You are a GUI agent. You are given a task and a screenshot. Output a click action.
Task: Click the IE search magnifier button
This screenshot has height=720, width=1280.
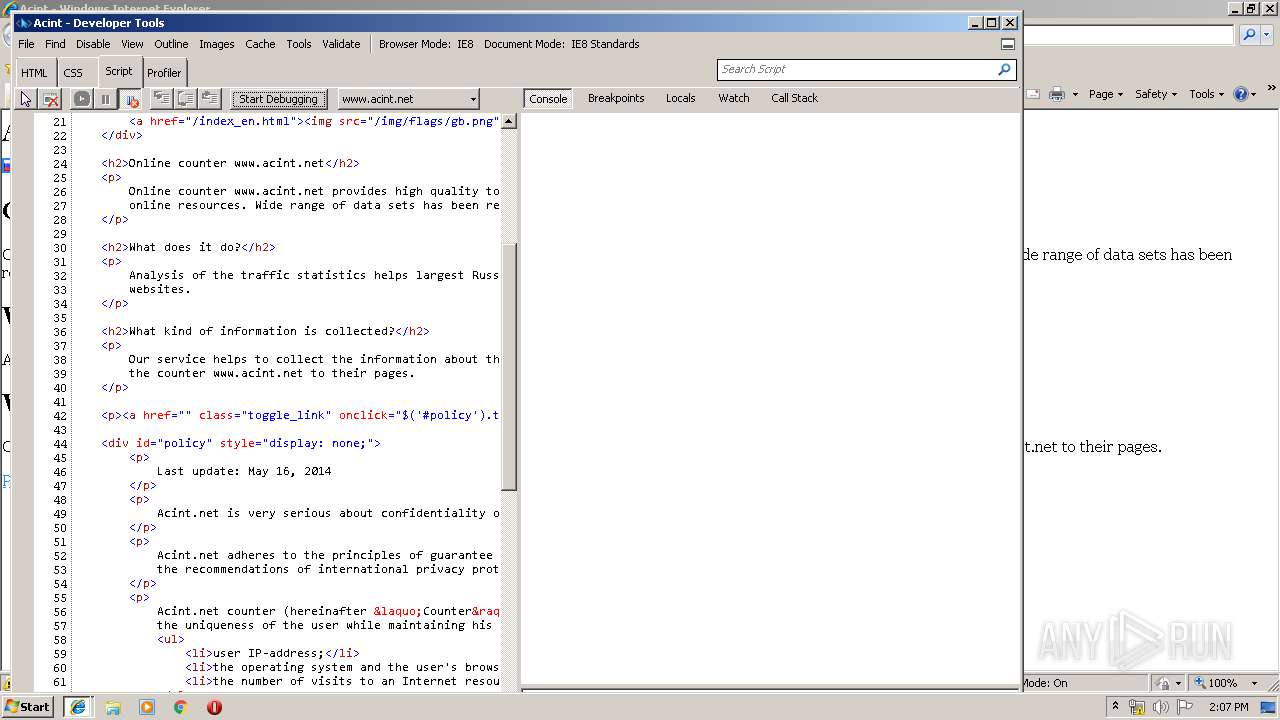[1249, 35]
